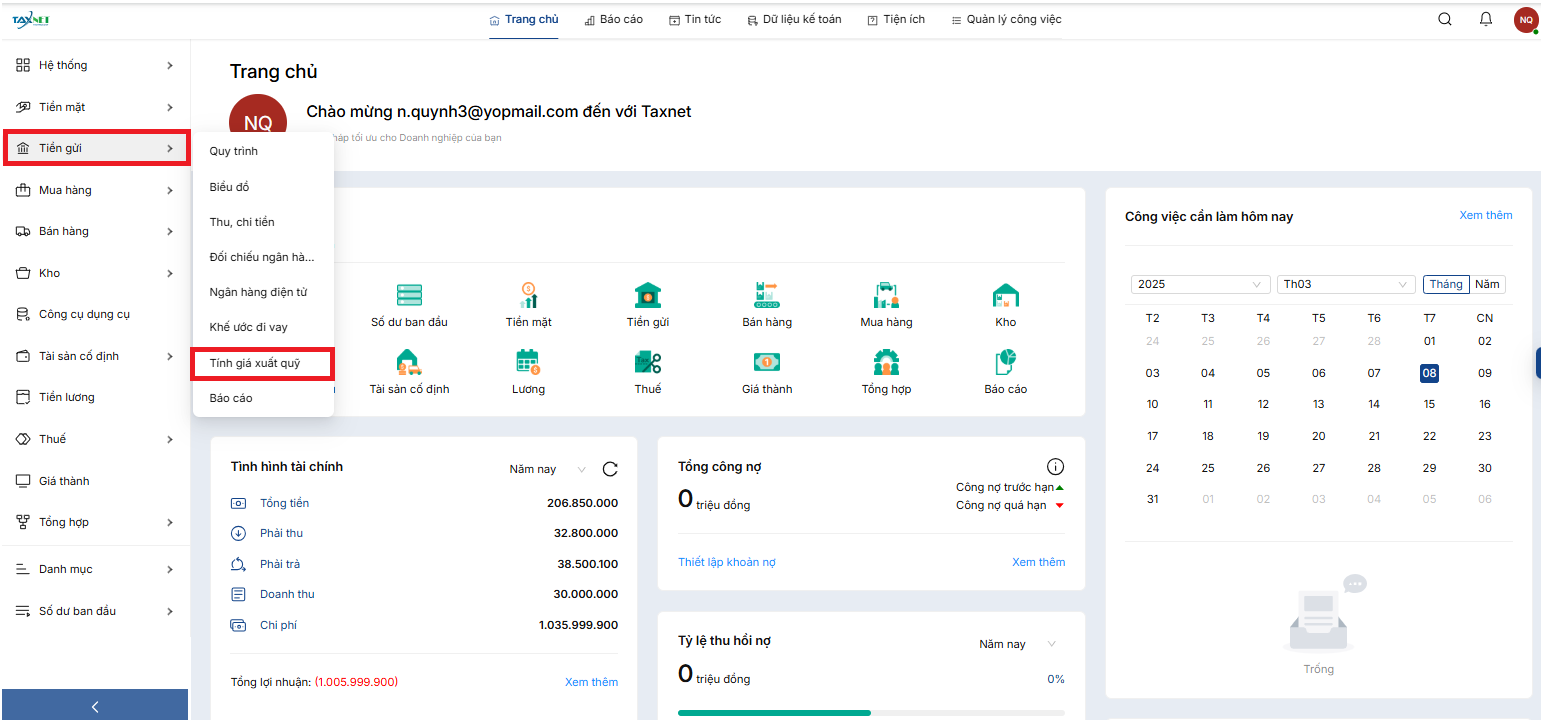Click the Kho warehouse shortcut icon

pyautogui.click(x=1005, y=296)
